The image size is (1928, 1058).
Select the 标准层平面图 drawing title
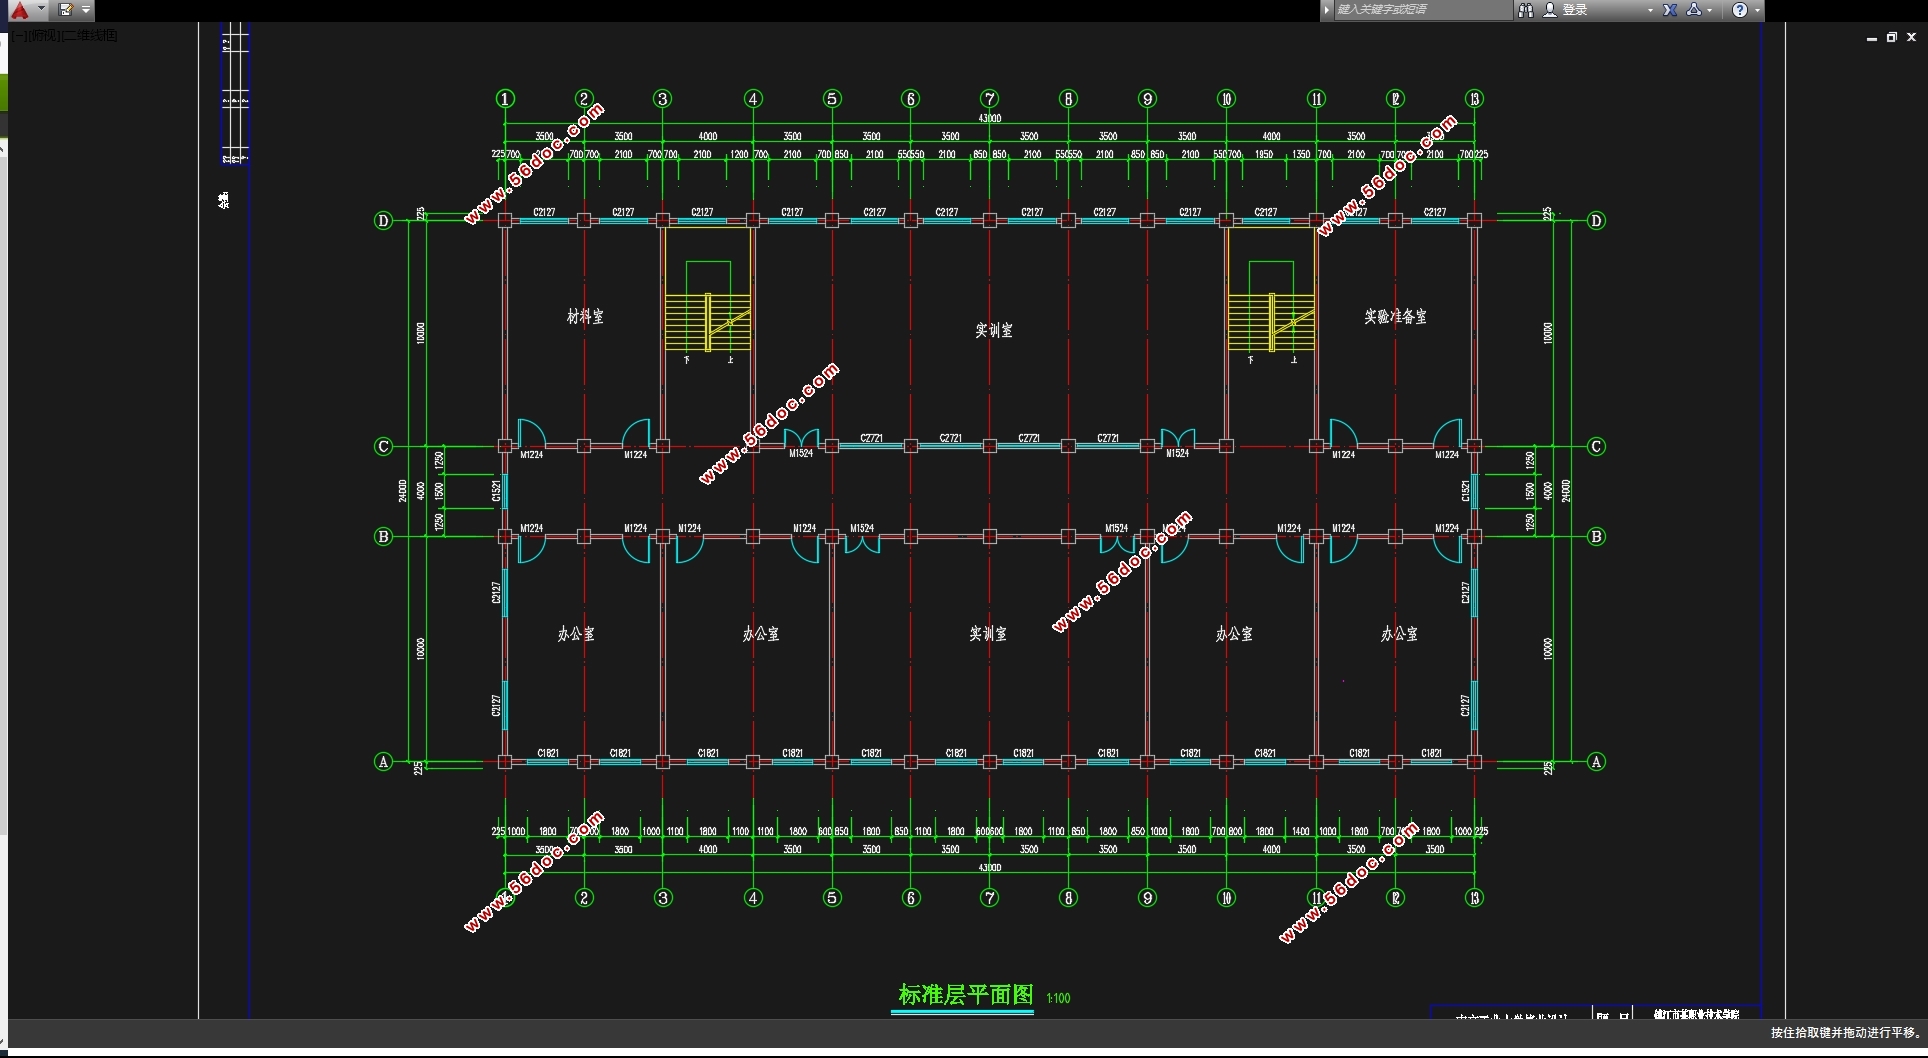tap(965, 995)
